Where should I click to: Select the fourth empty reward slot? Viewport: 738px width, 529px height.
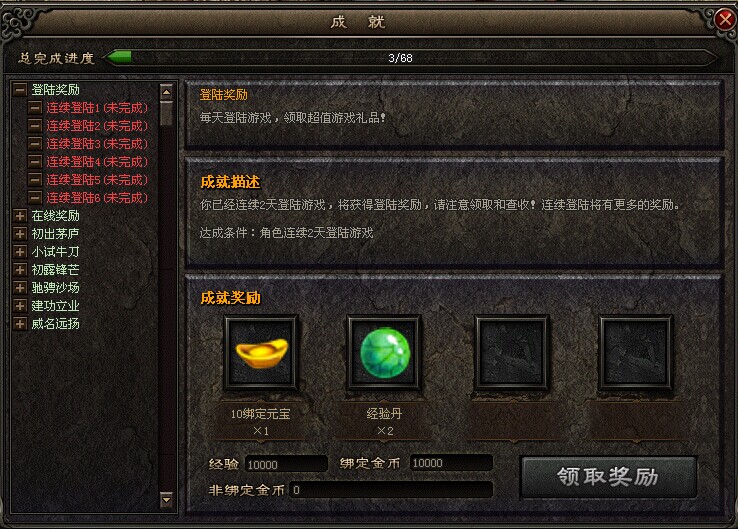pos(635,353)
